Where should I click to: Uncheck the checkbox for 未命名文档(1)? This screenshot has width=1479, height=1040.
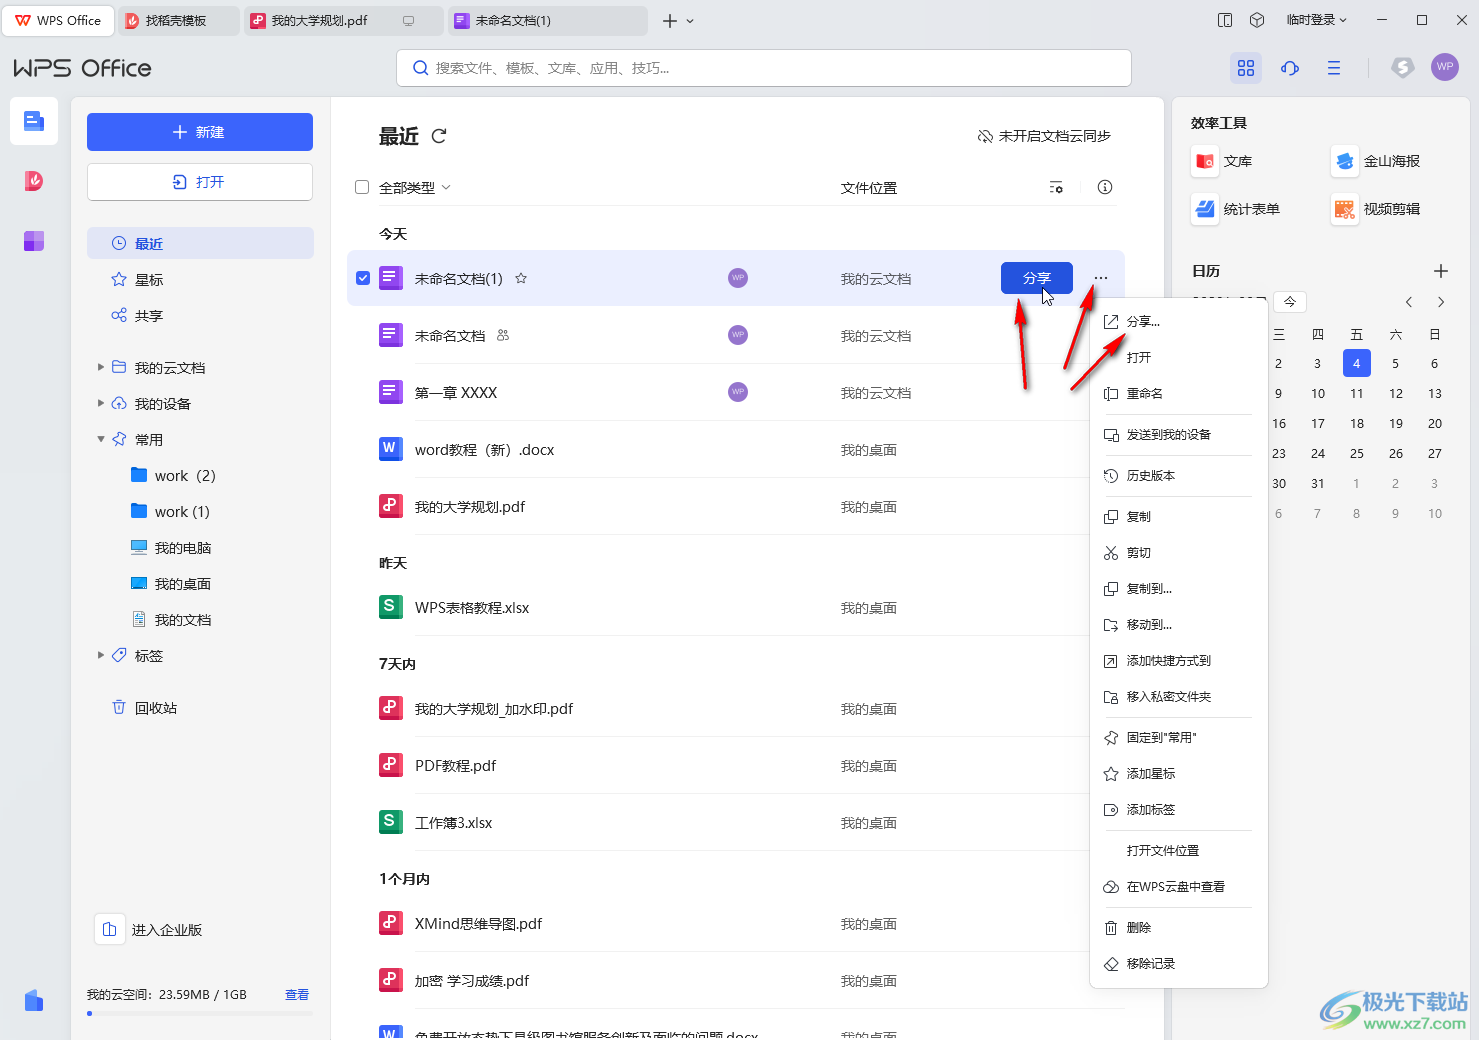point(363,278)
